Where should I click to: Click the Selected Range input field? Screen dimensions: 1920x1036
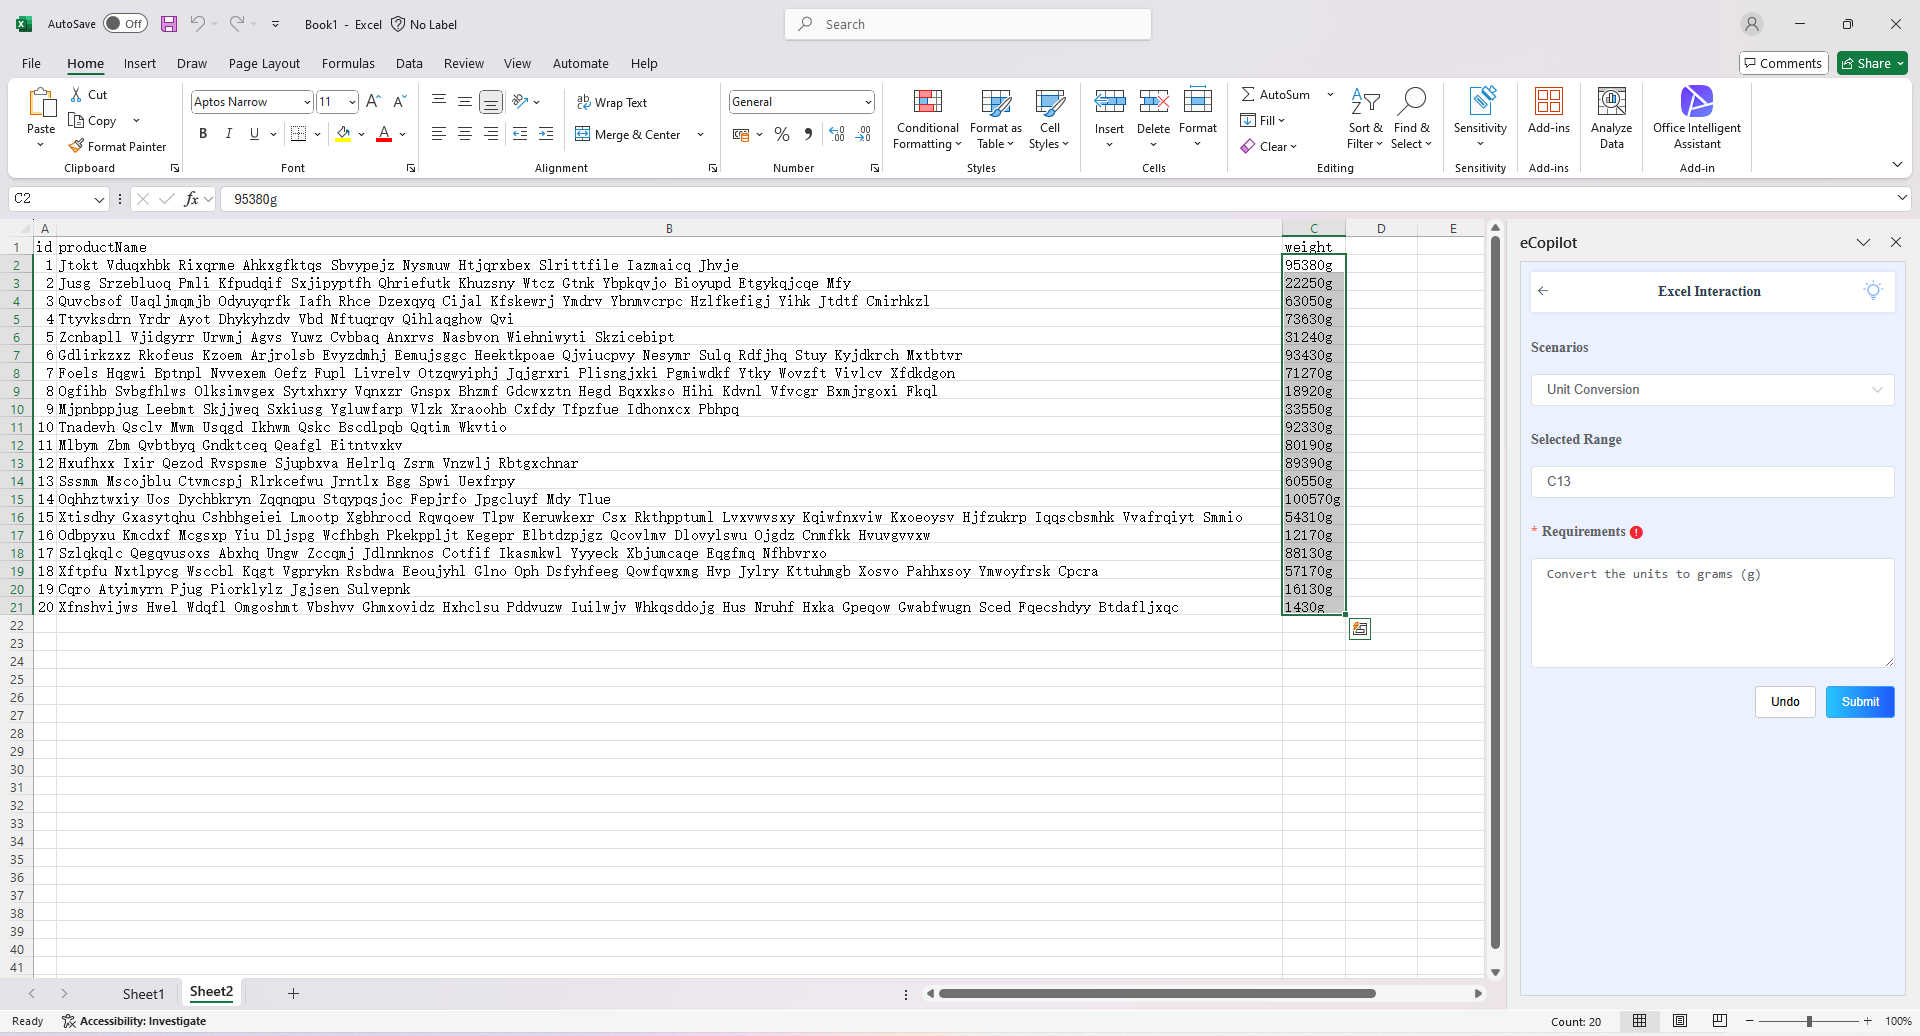point(1711,482)
